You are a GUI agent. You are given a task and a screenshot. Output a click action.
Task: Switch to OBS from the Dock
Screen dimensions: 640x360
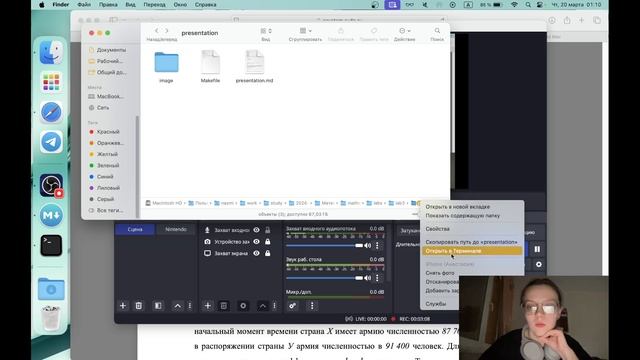click(51, 185)
